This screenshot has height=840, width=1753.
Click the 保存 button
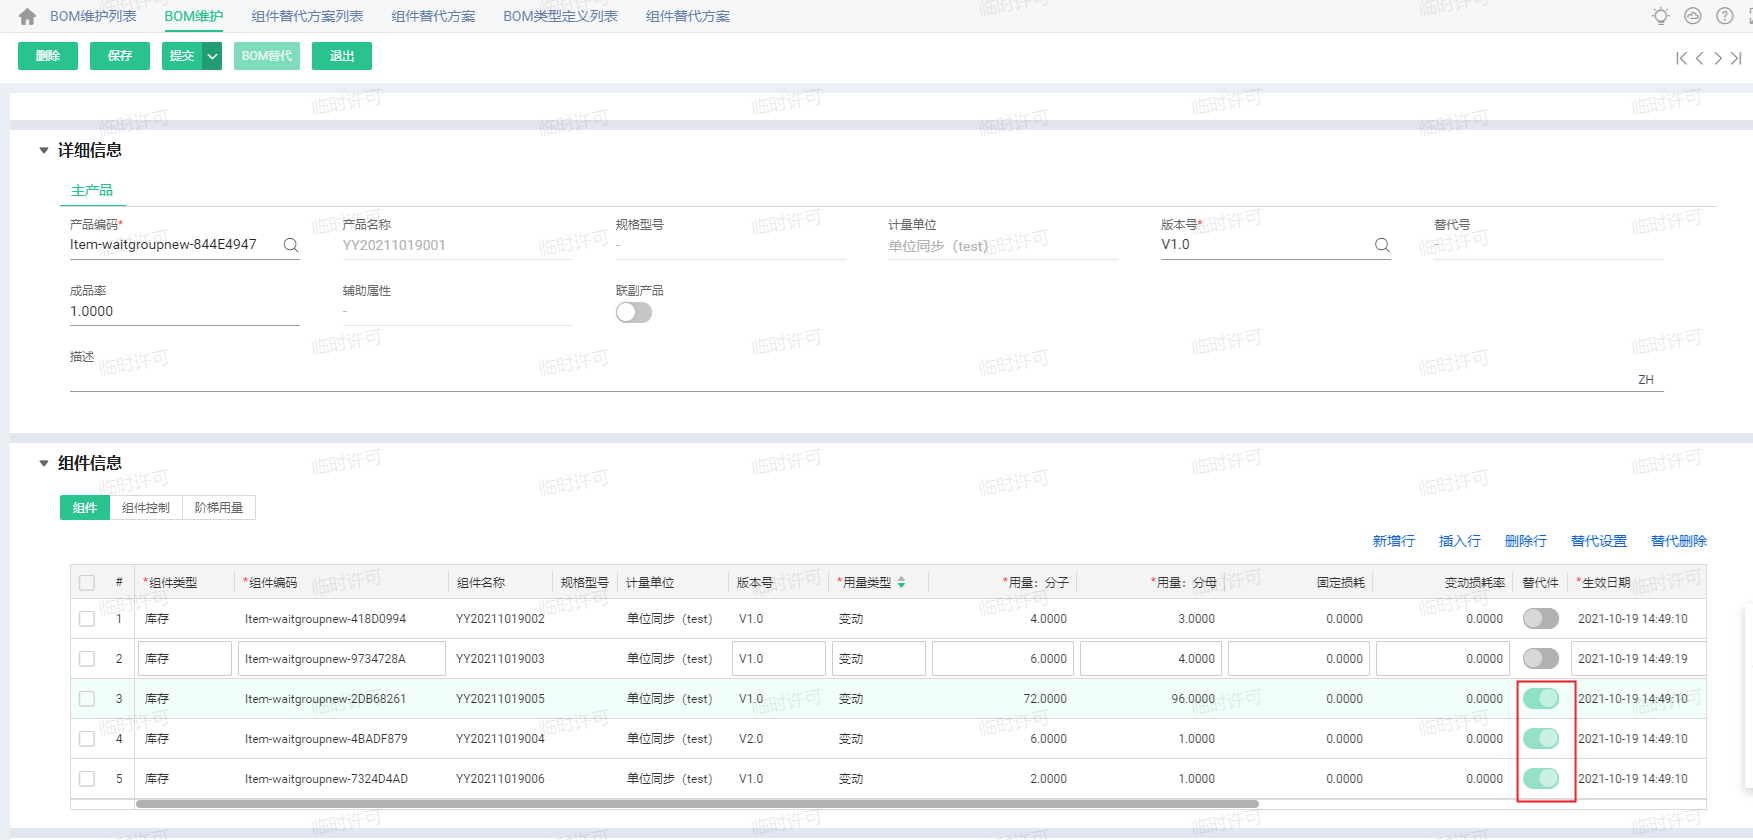120,56
